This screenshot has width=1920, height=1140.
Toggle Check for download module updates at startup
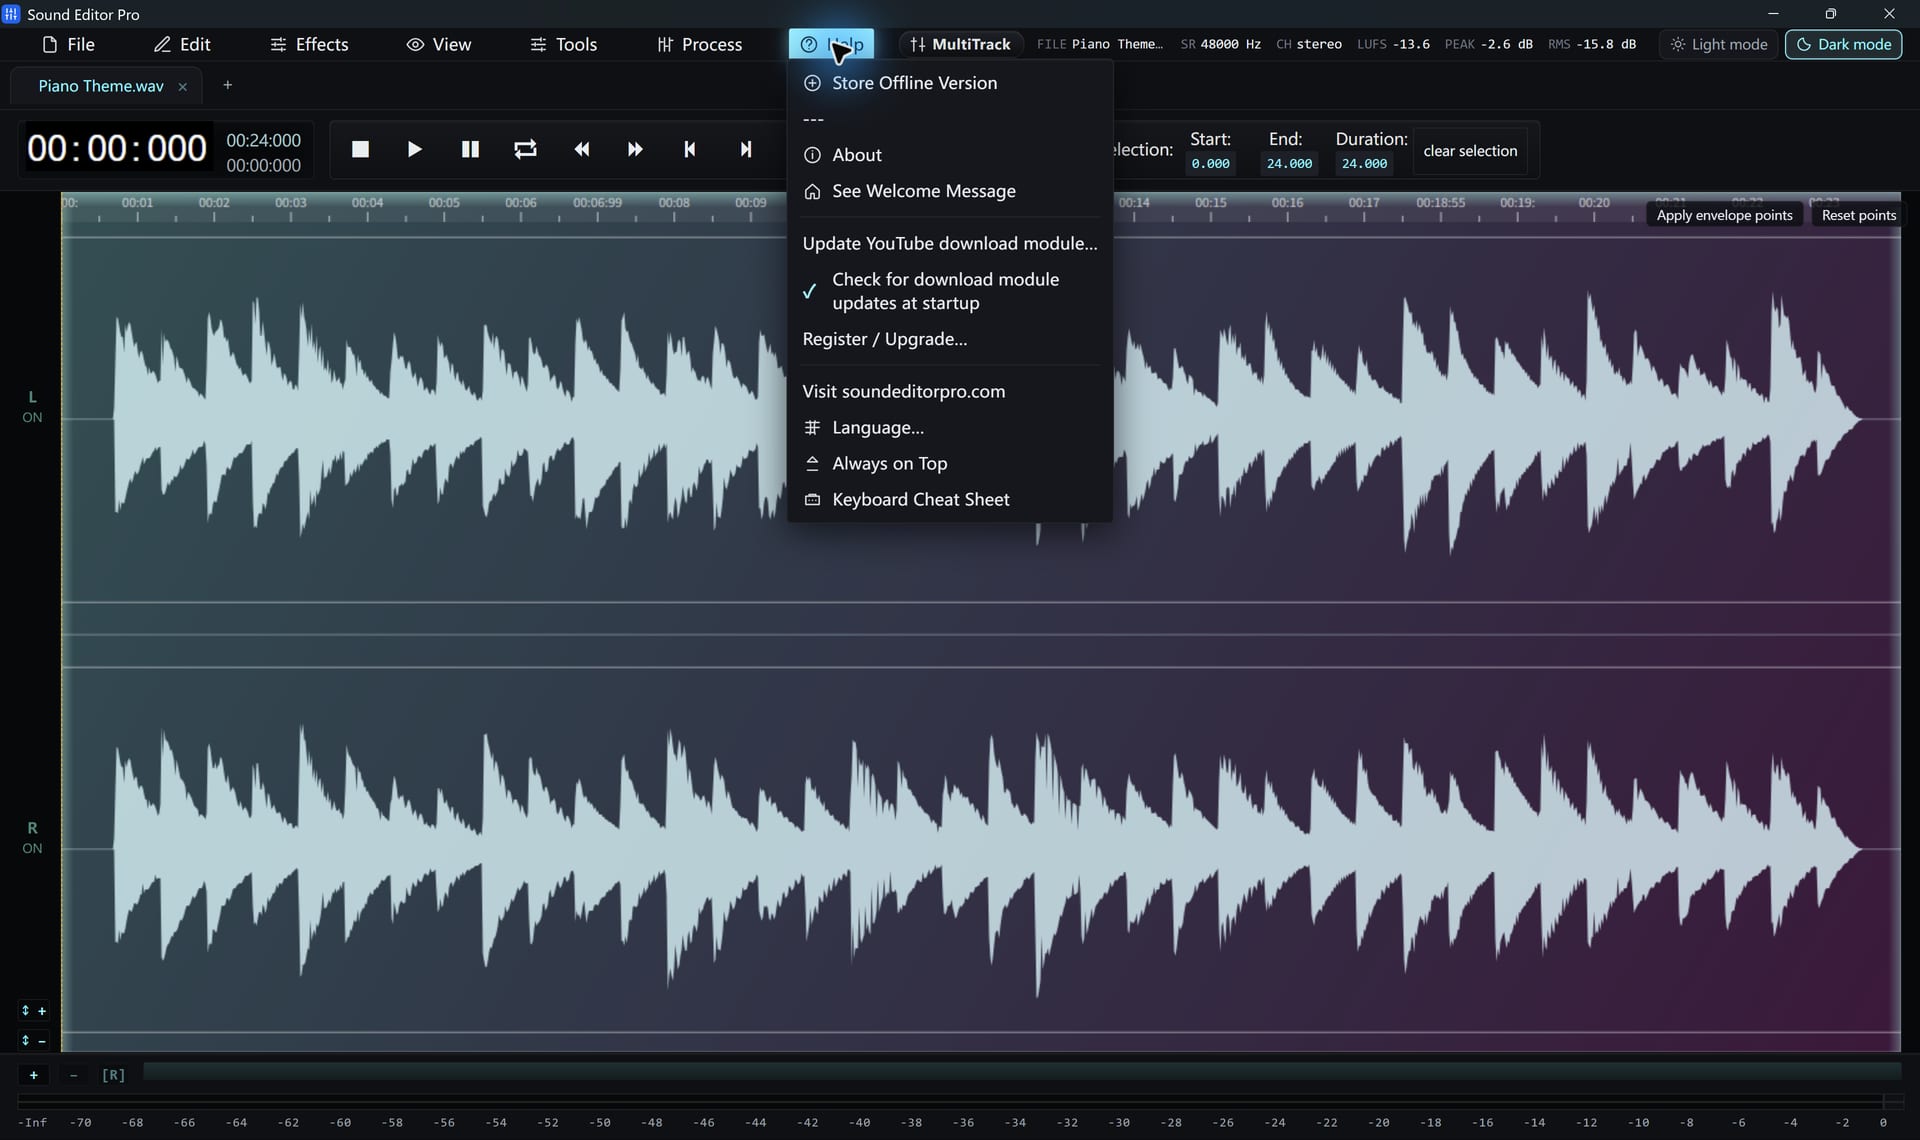[950, 291]
